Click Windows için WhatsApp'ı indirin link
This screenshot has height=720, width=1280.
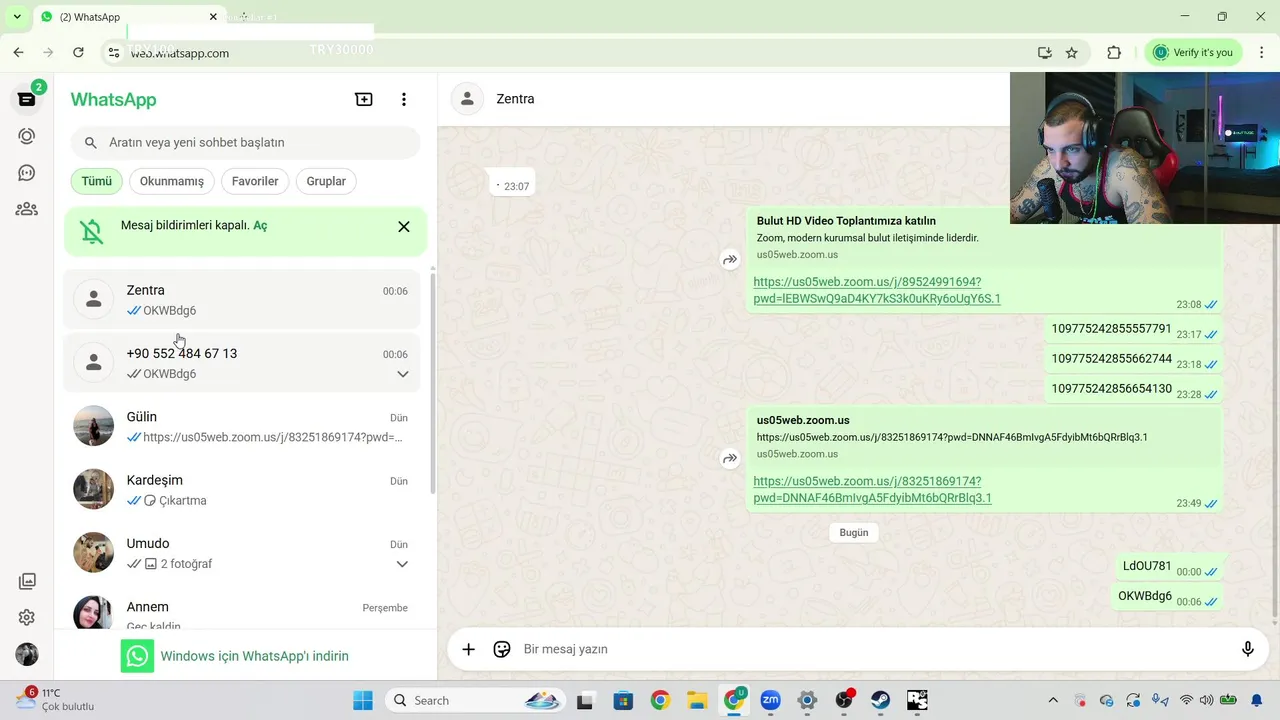[x=254, y=656]
